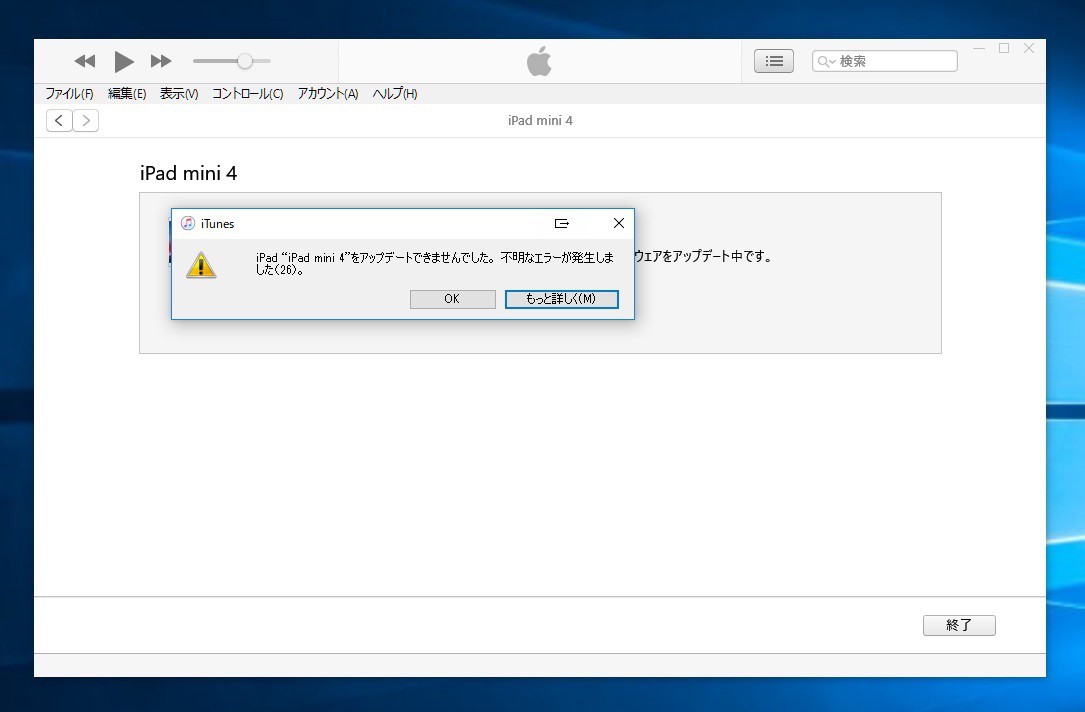Open the list view (Up Next) button

[774, 61]
